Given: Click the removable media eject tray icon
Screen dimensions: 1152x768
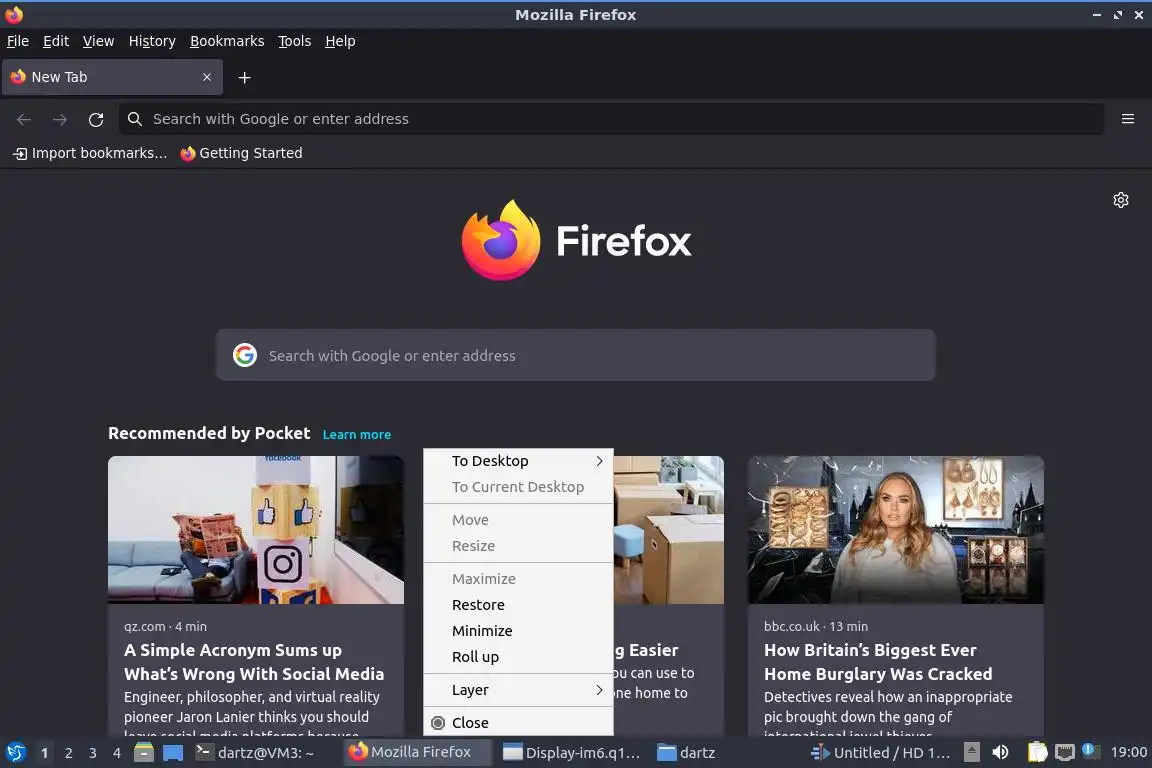Looking at the screenshot, I should click(971, 753).
